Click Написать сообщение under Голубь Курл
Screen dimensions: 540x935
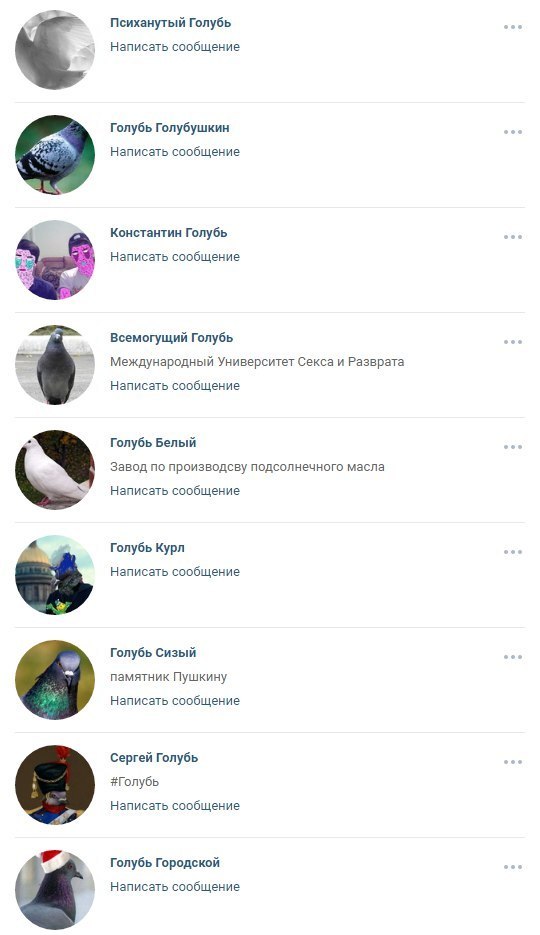pos(175,572)
